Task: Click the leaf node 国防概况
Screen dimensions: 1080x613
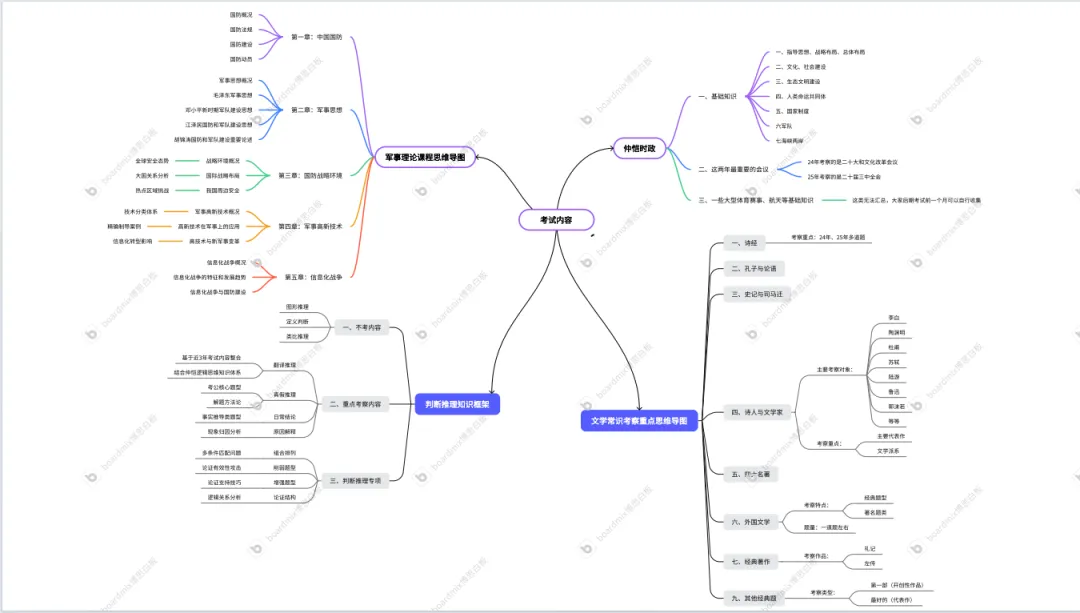Action: [x=241, y=14]
